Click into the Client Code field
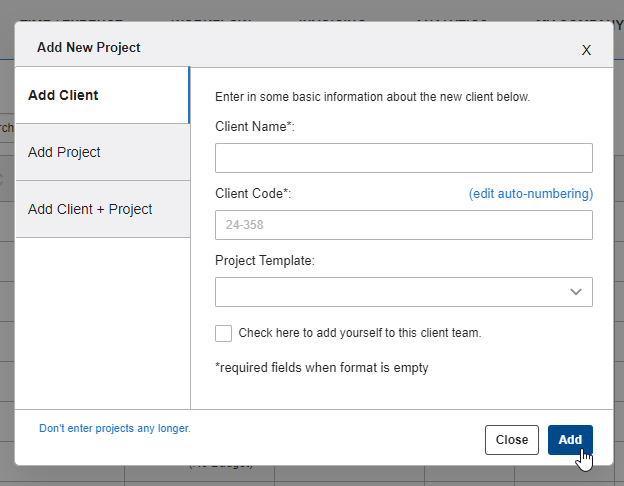Viewport: 624px width, 486px height. [x=403, y=225]
